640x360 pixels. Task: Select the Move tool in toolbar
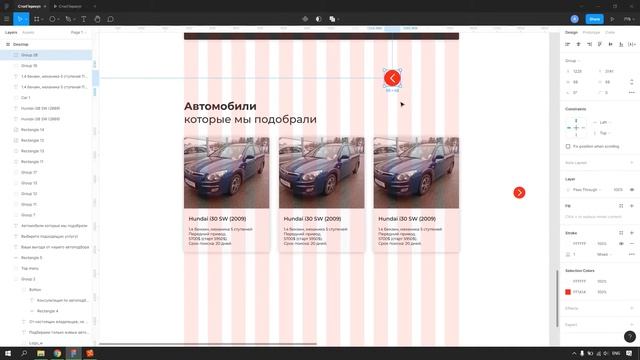pyautogui.click(x=20, y=19)
